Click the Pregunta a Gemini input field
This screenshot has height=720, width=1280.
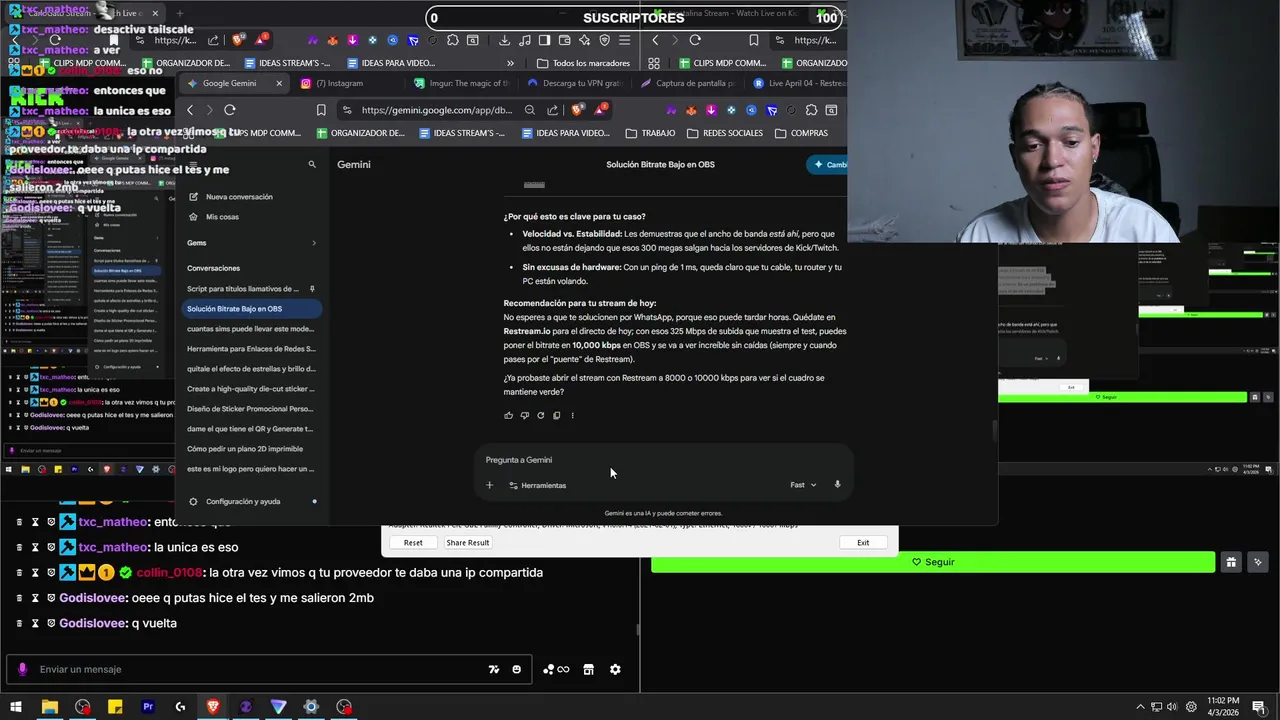pyautogui.click(x=662, y=460)
